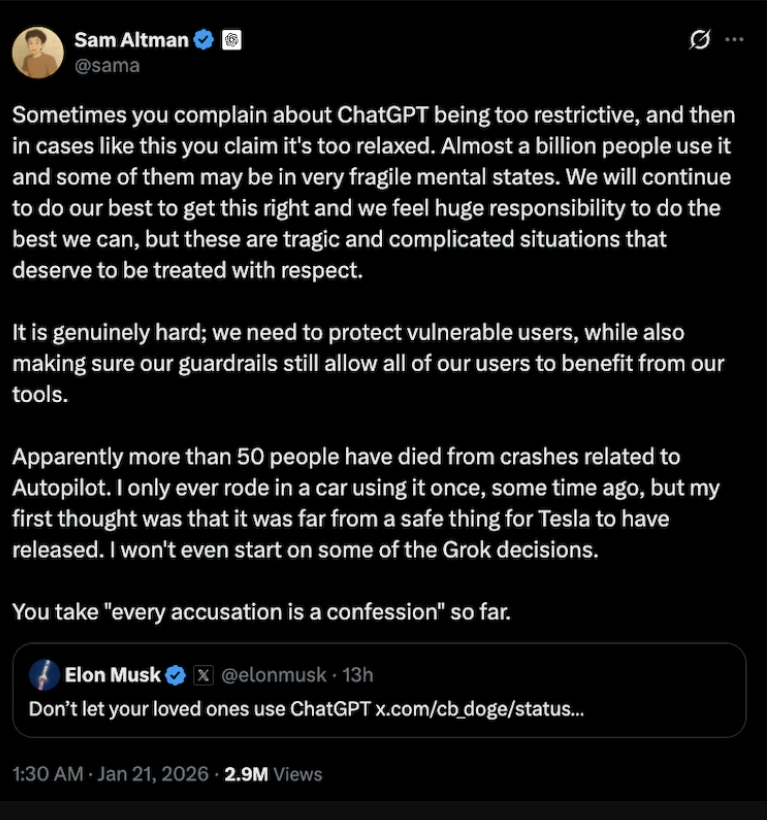Click the "It is genuinely hard" paragraph

point(367,363)
